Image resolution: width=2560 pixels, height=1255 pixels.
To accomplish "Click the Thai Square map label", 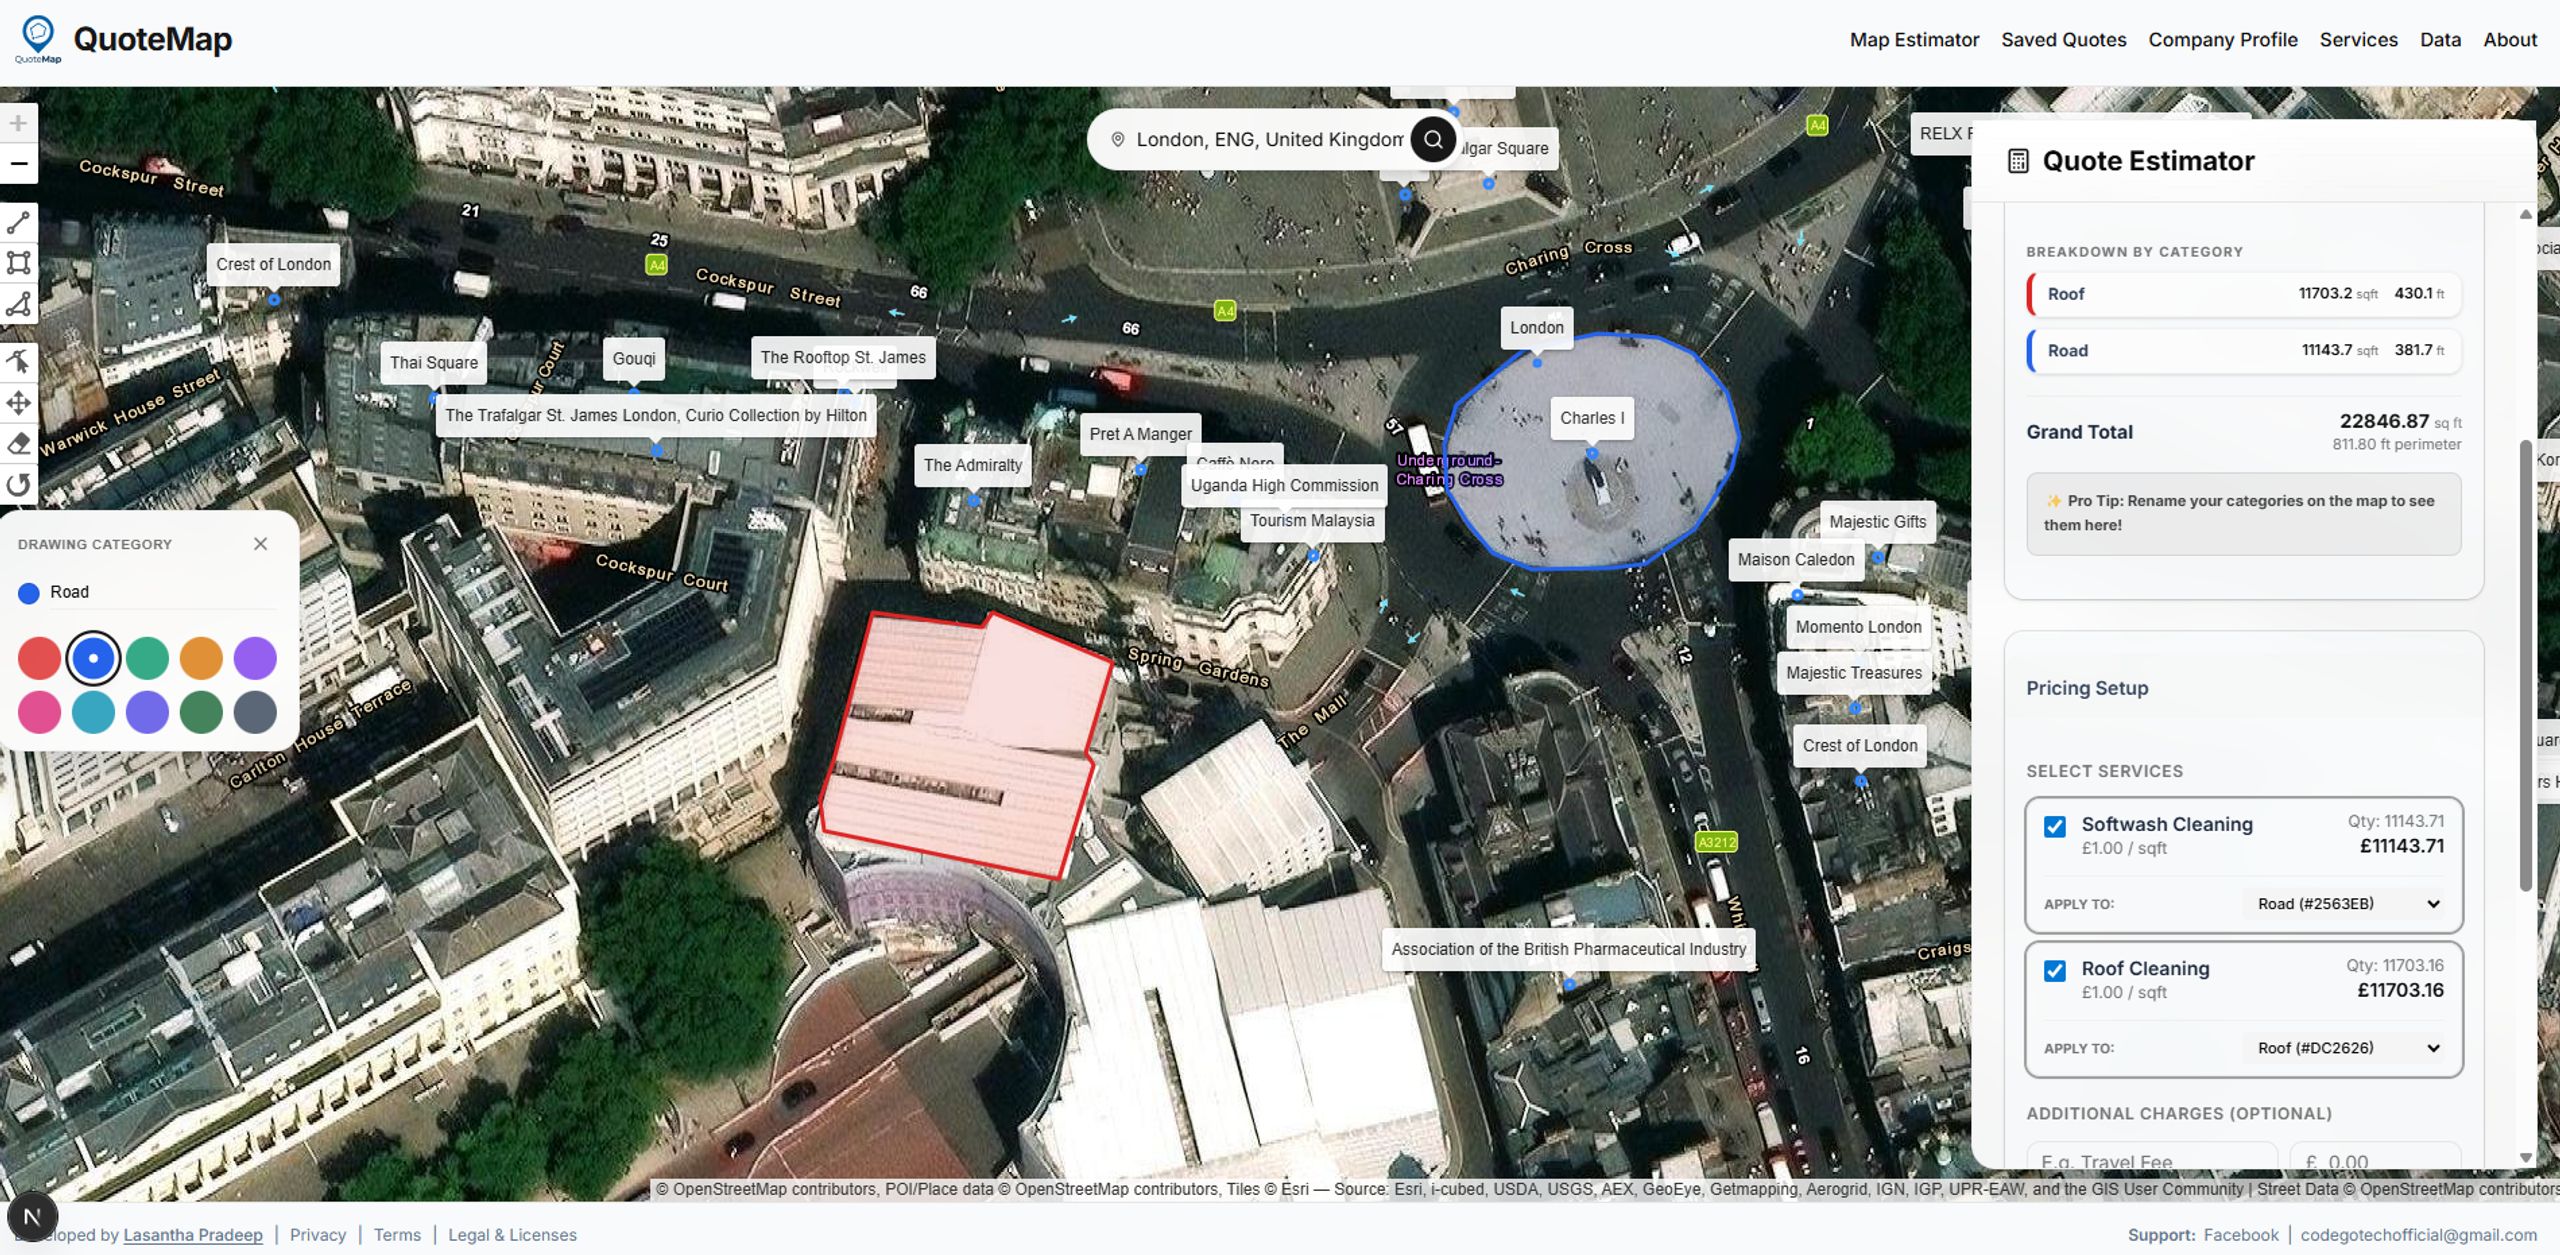I will 434,363.
